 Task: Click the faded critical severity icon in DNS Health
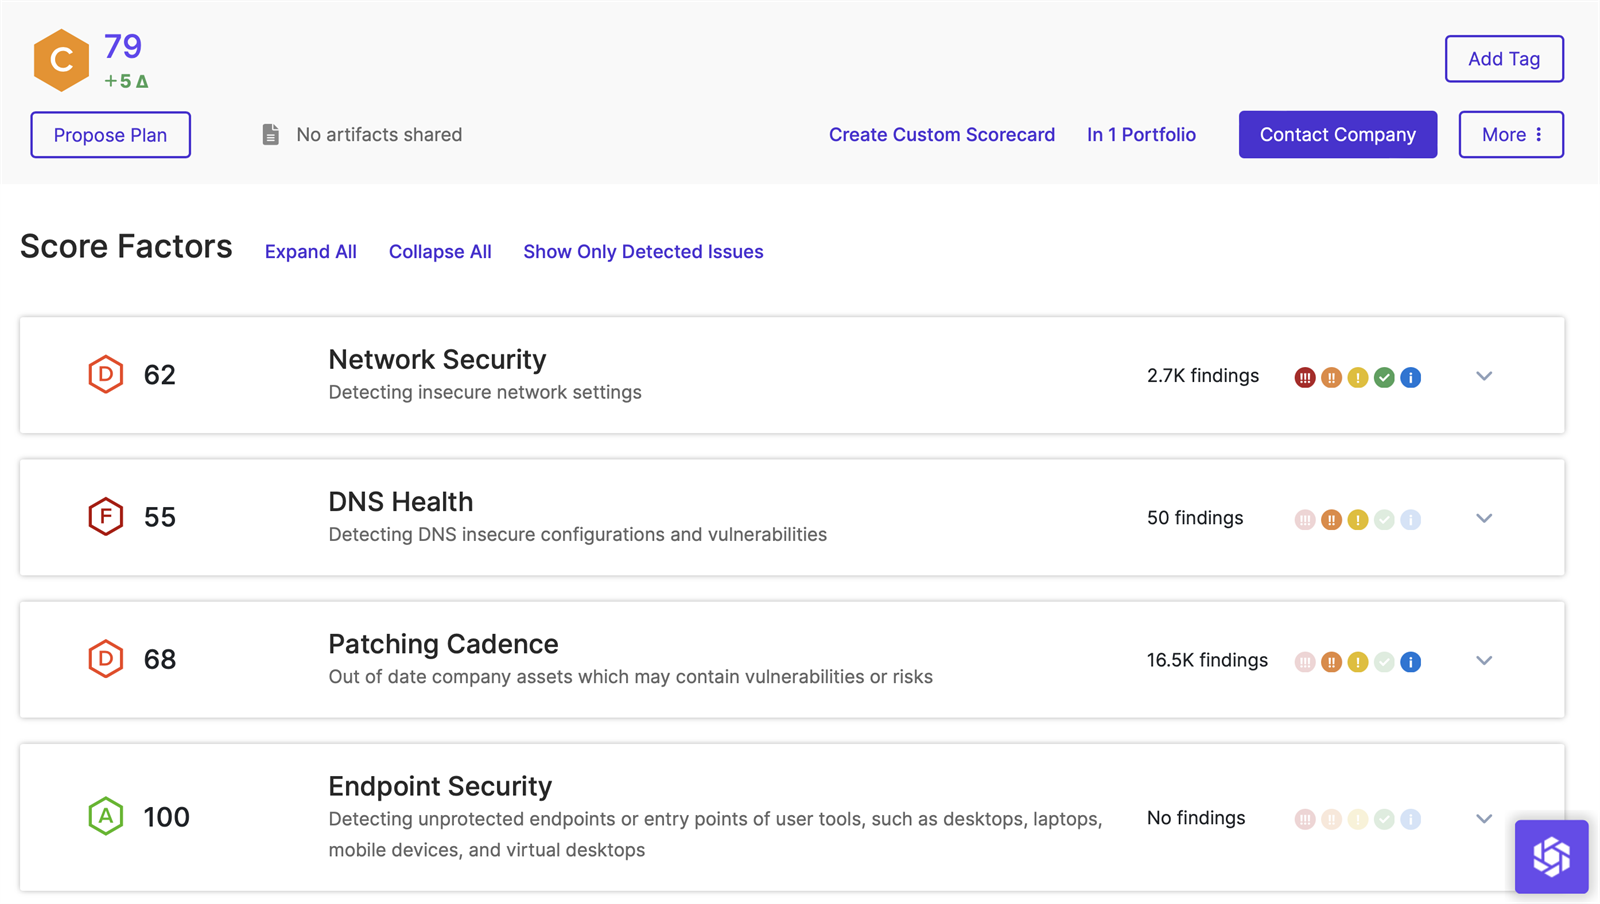(x=1305, y=519)
